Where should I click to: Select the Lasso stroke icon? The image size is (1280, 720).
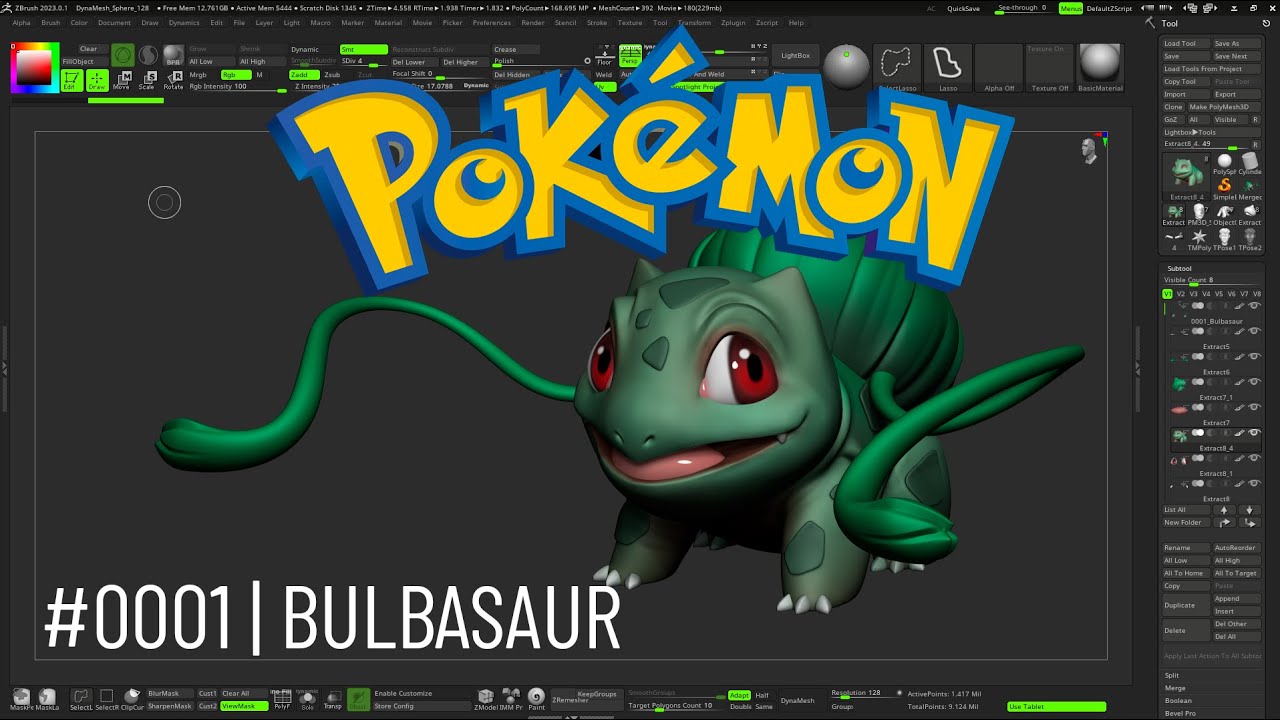click(947, 68)
